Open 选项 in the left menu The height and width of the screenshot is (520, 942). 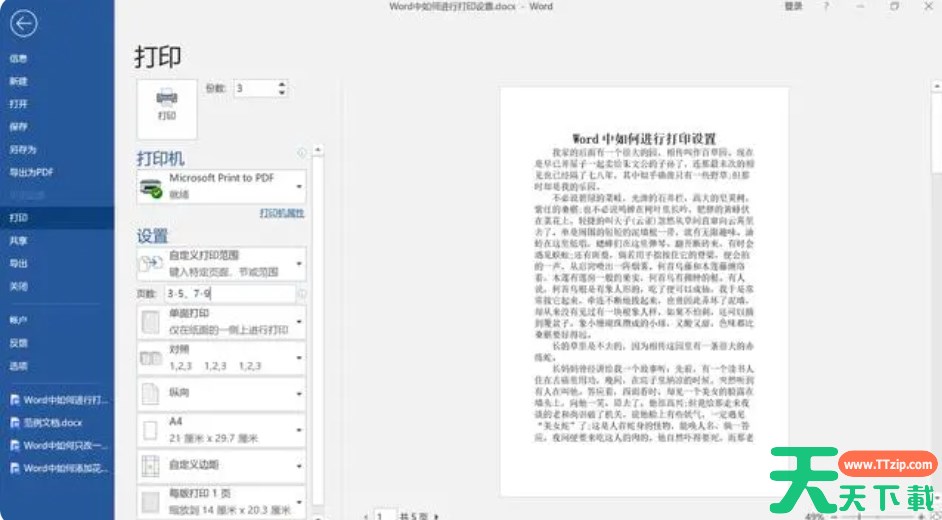pyautogui.click(x=19, y=366)
